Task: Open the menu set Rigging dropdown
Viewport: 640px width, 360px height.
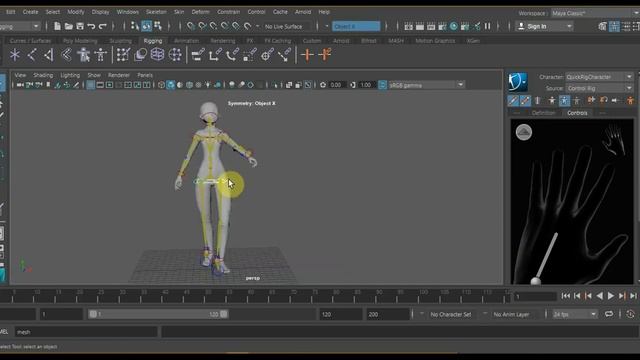Action: [20, 27]
